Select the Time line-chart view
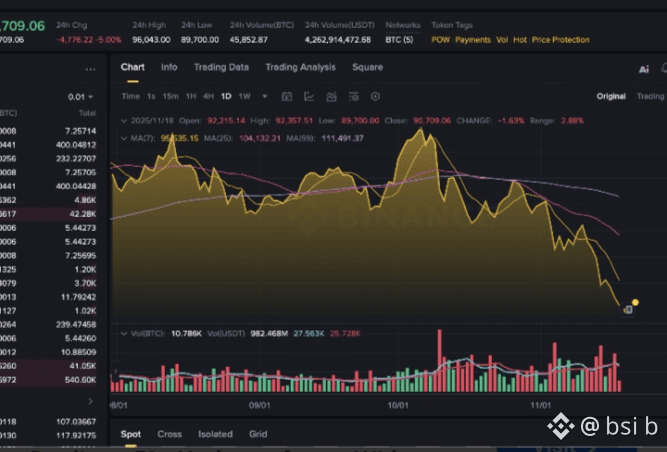 tap(131, 97)
